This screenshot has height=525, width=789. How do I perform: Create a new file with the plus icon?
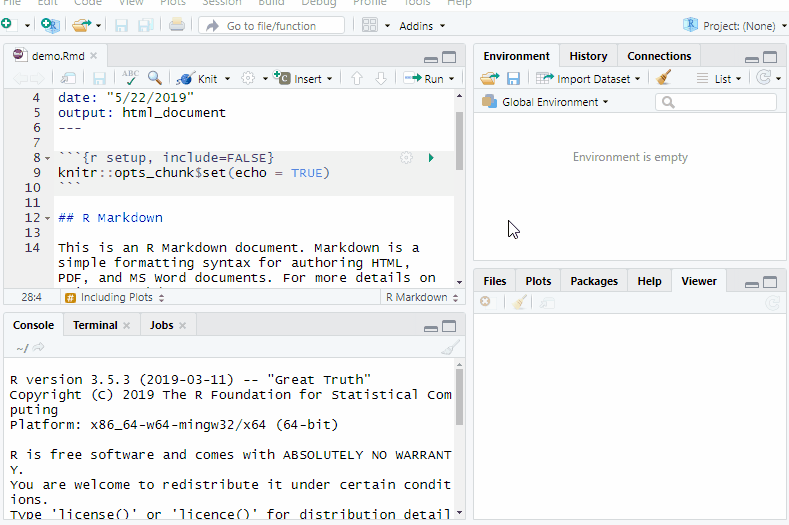click(7, 24)
